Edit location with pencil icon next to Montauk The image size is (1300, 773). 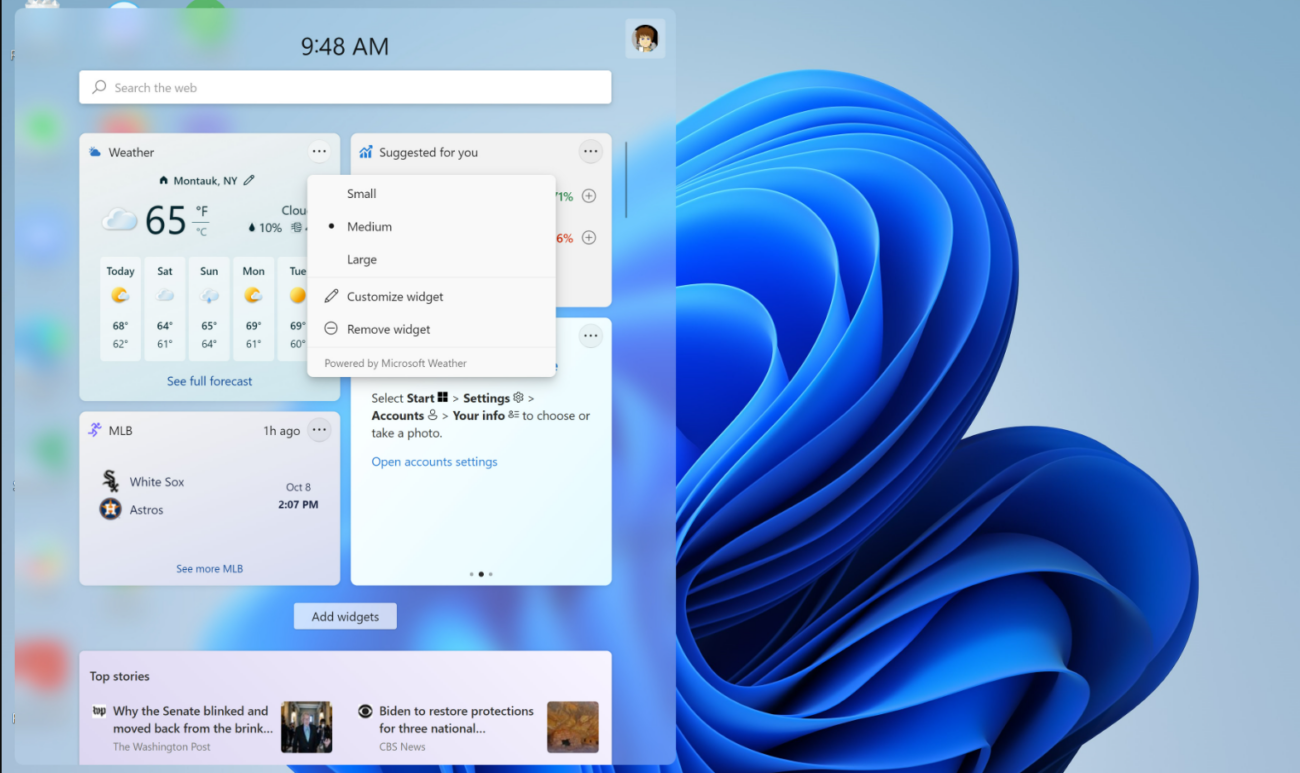click(x=249, y=180)
